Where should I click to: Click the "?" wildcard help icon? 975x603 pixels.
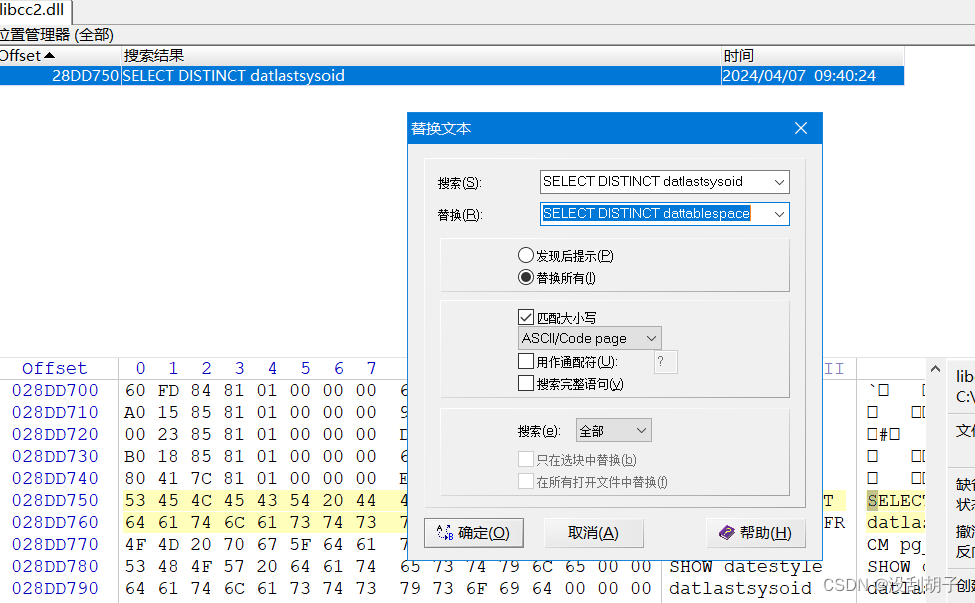(665, 361)
